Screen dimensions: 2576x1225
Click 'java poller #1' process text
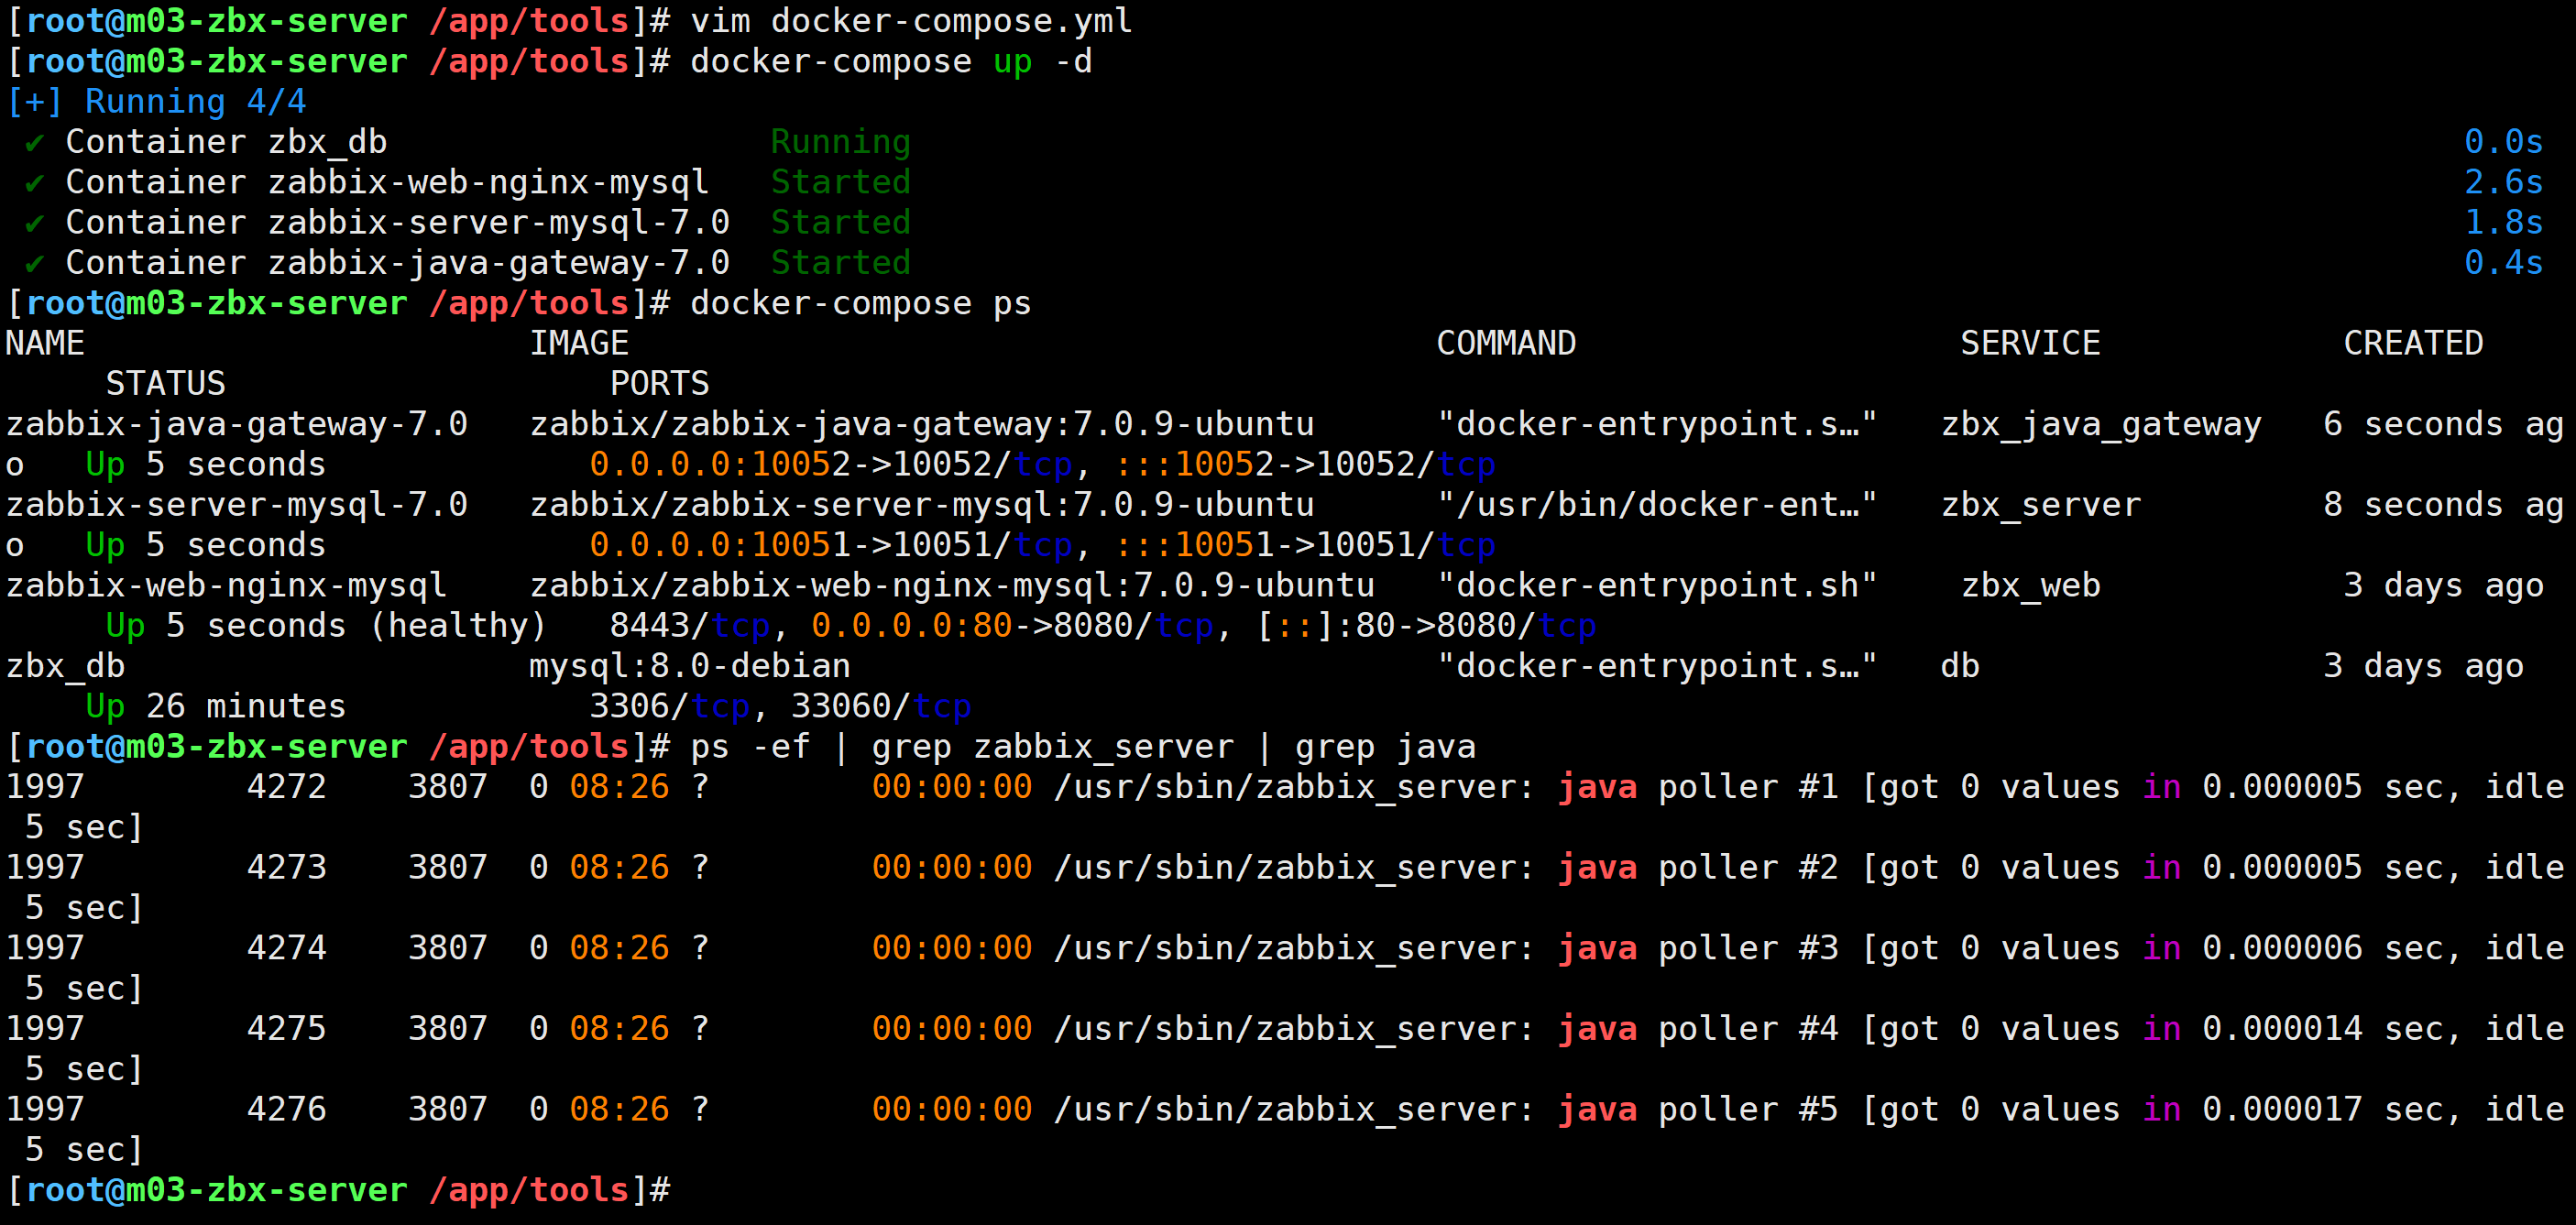pyautogui.click(x=1698, y=787)
